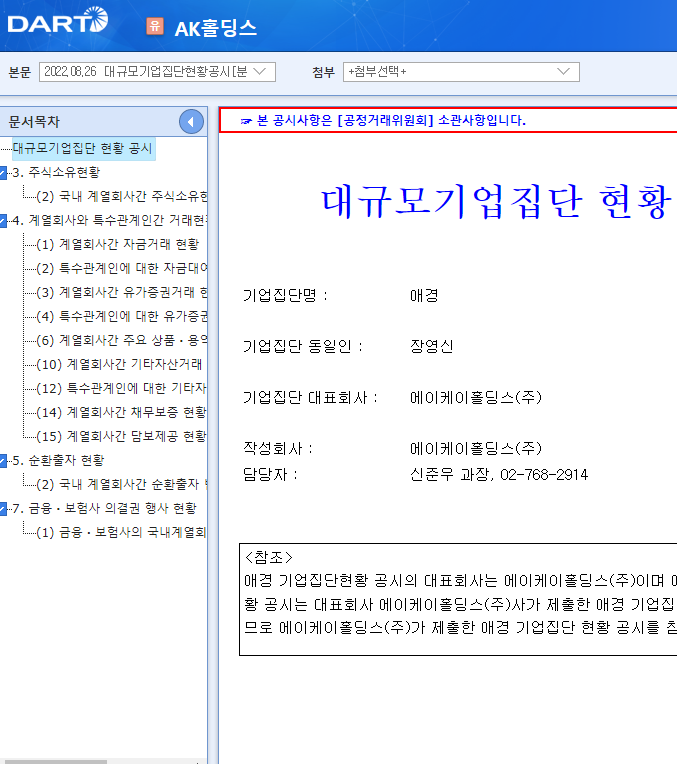Click the AK홀딩스 company title
This screenshot has height=764, width=677.
(x=215, y=28)
